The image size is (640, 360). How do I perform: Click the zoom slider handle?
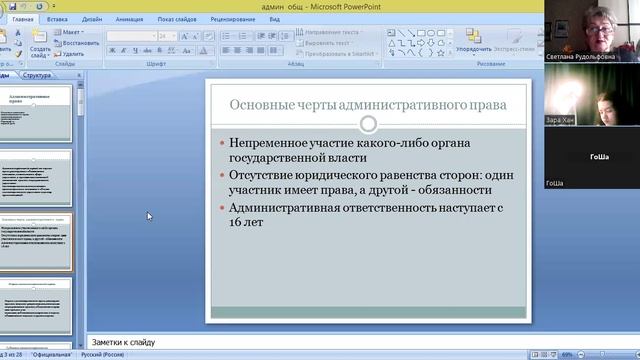tap(602, 355)
